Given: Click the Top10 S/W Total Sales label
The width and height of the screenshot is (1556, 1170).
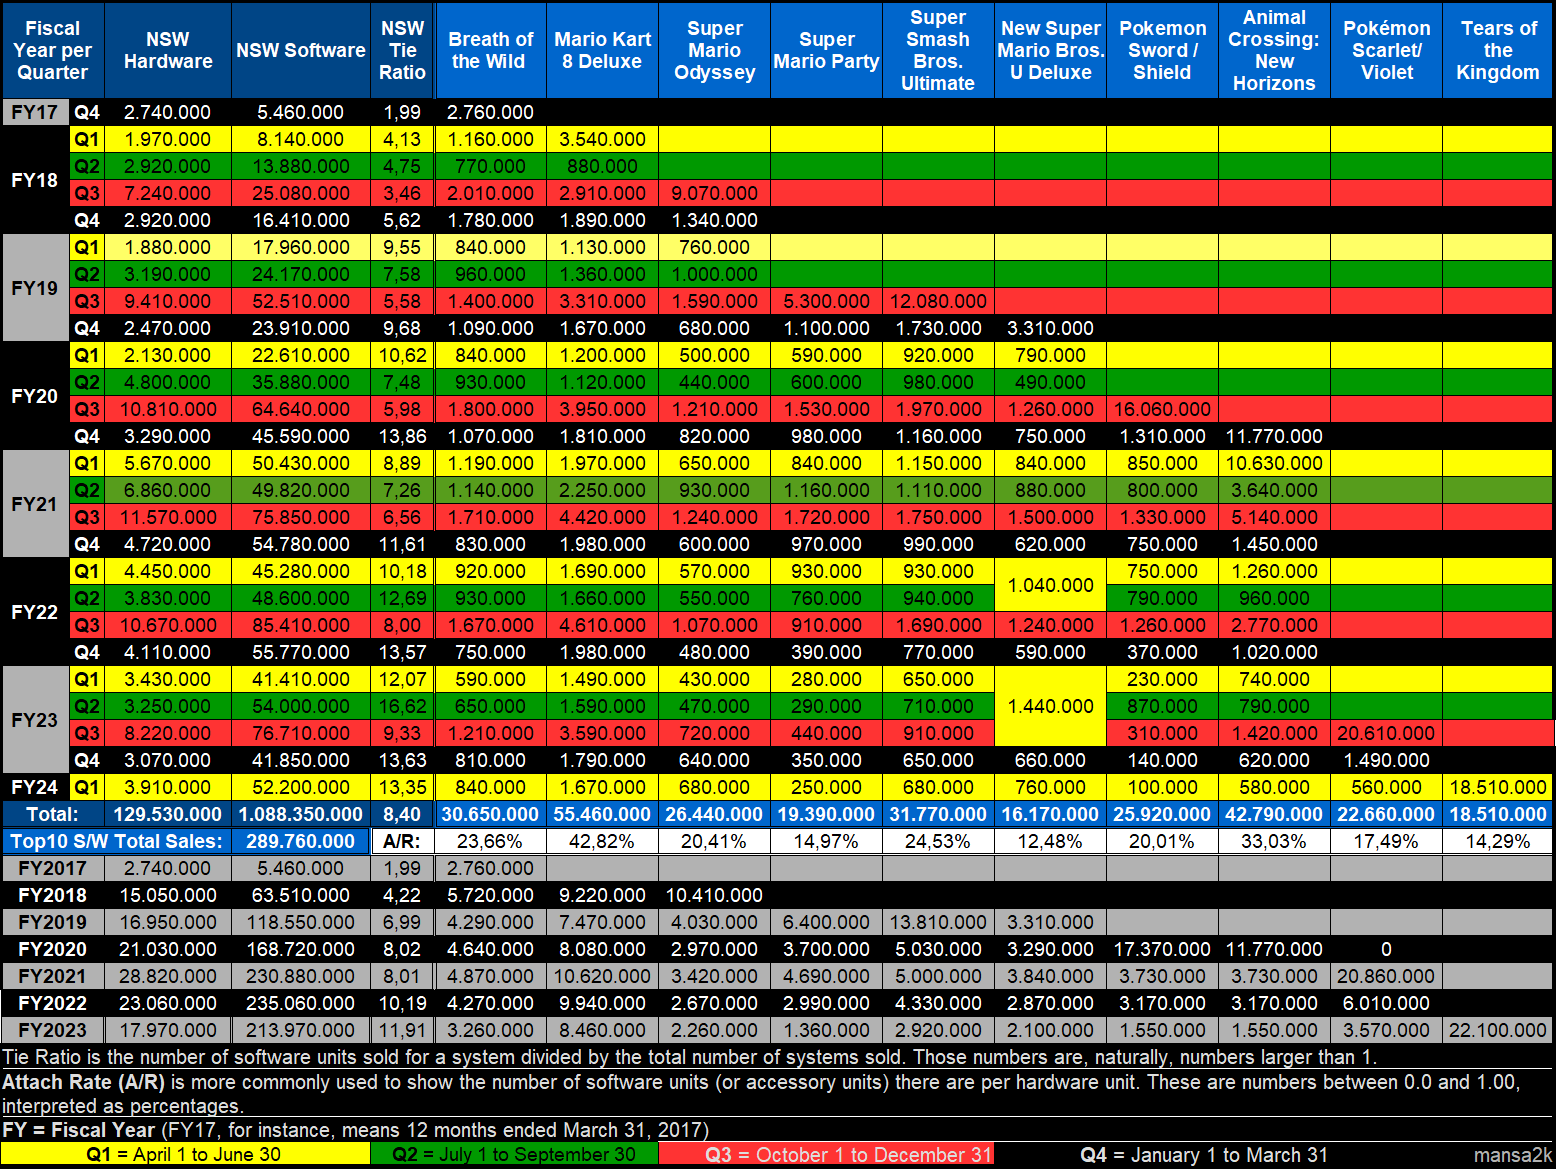Looking at the screenshot, I should tap(117, 841).
